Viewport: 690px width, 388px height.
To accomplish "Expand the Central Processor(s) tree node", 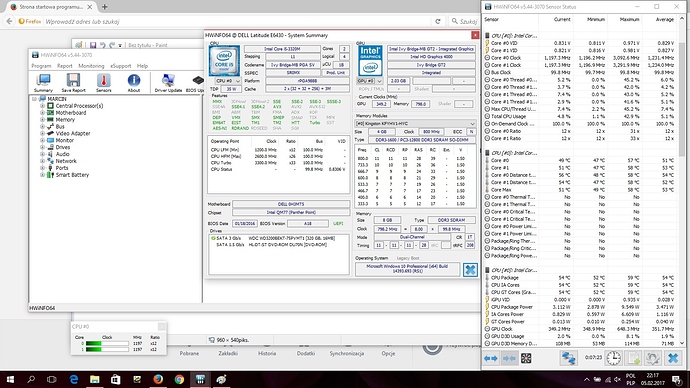I will pos(43,106).
